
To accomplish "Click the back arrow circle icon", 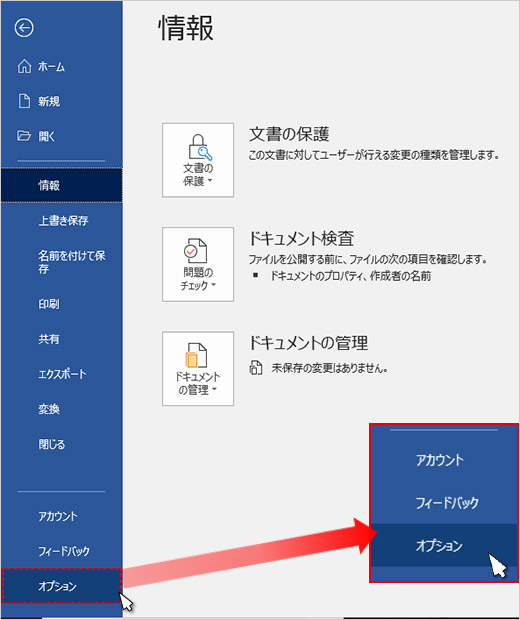I will coord(24,28).
